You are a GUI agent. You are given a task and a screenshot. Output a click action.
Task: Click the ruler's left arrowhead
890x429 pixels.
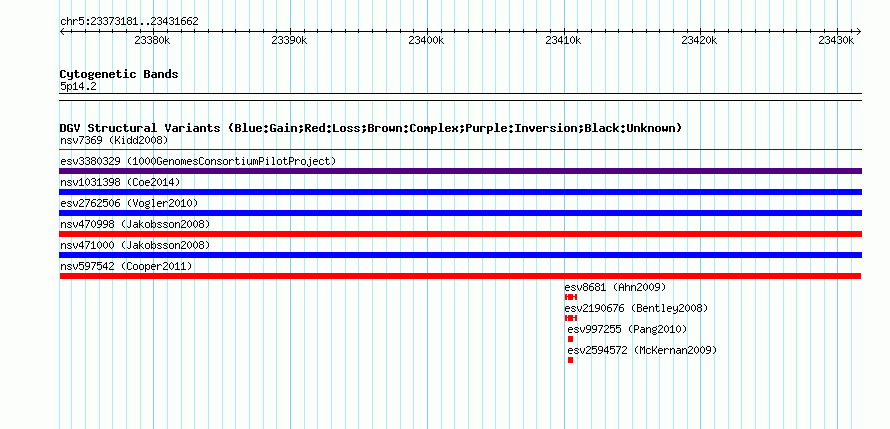[x=62, y=31]
